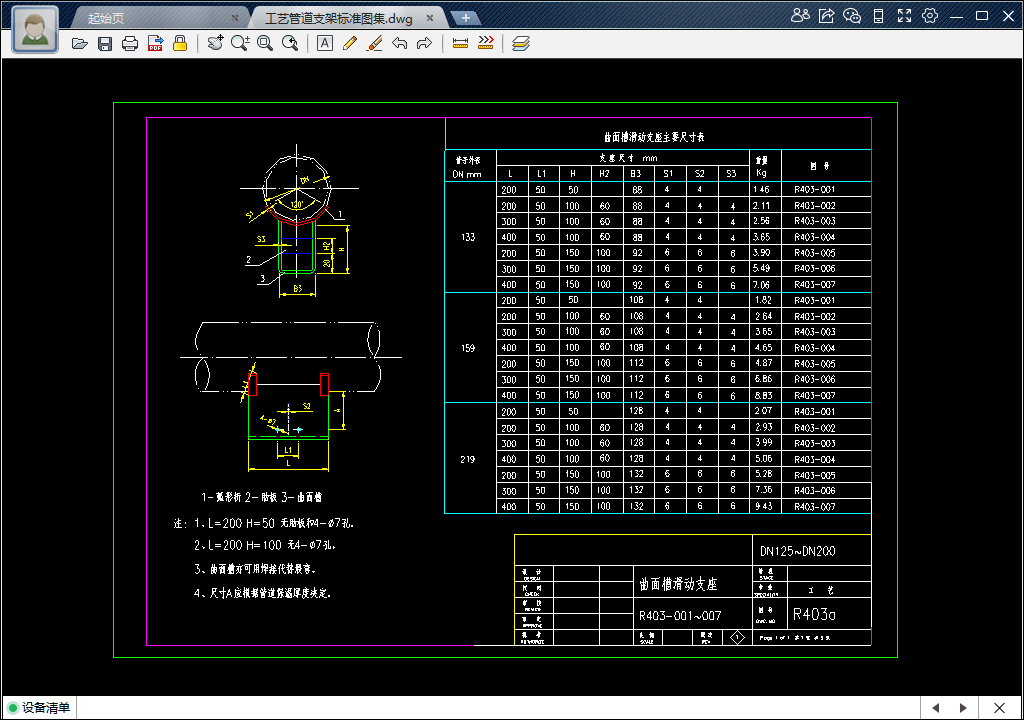Screen dimensions: 1024x720
Task: Click the right arrow in bottom bar
Action: [963, 708]
